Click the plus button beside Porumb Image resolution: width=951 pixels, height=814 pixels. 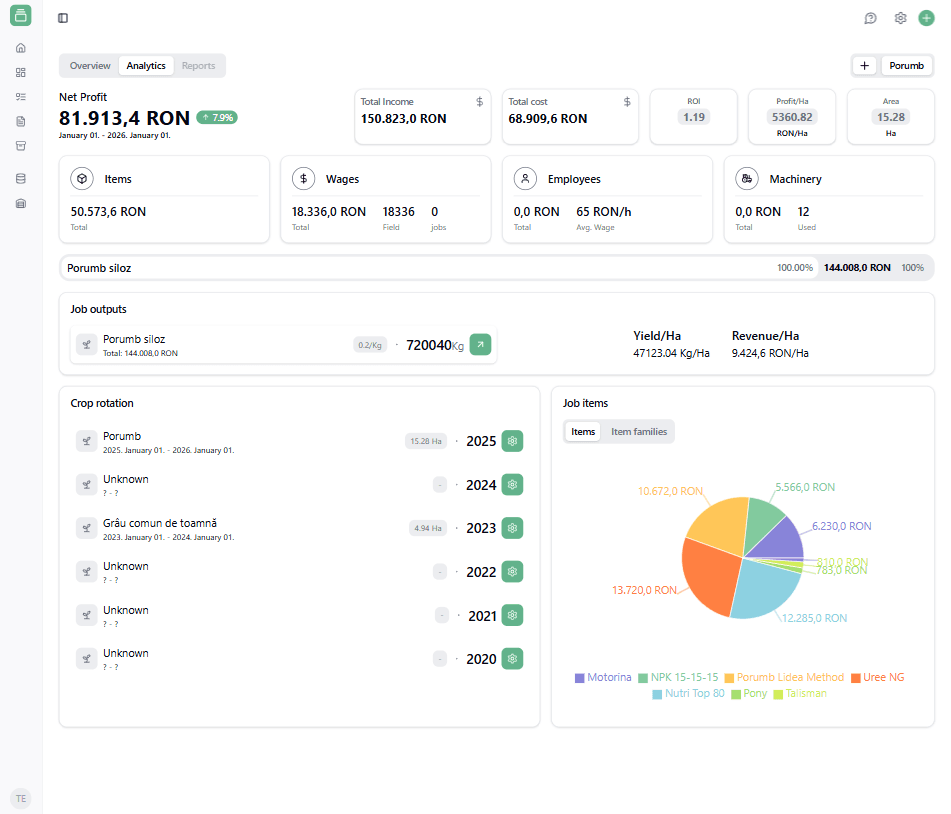865,66
